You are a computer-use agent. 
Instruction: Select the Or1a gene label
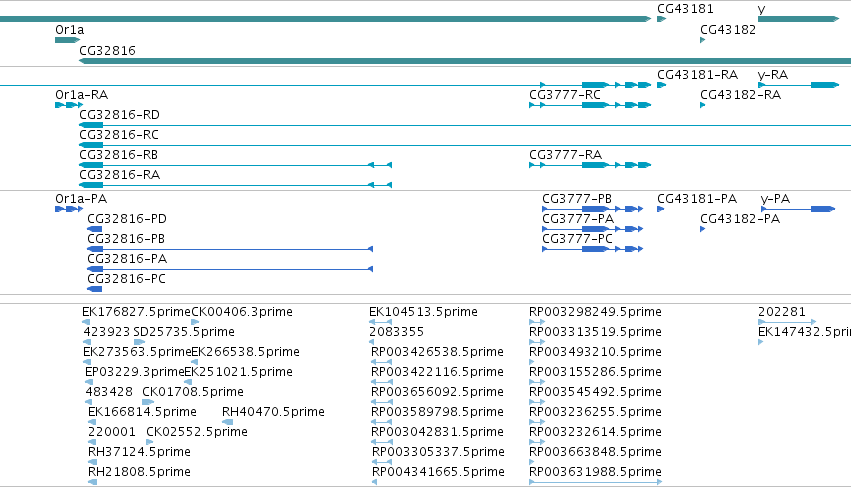(69, 30)
